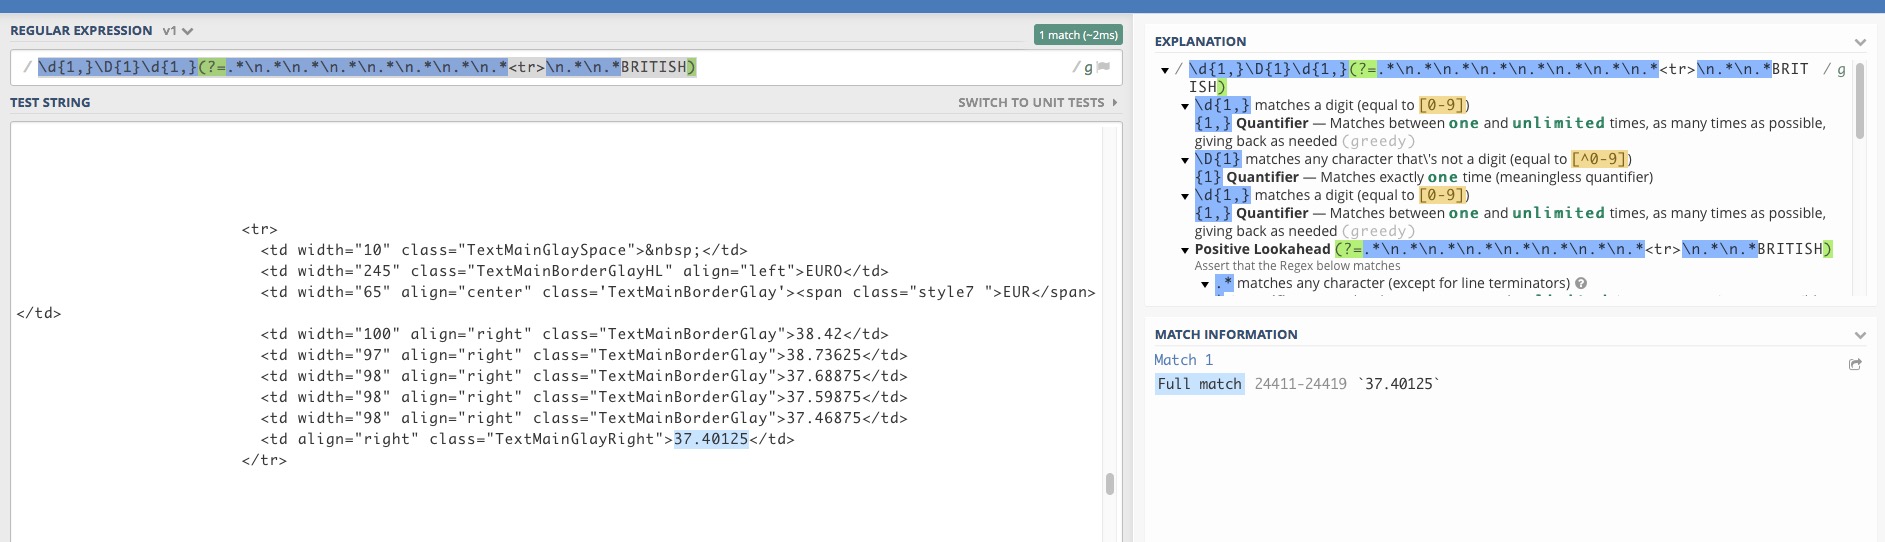
Task: Click the 'Full match' label in match information
Action: [1199, 384]
